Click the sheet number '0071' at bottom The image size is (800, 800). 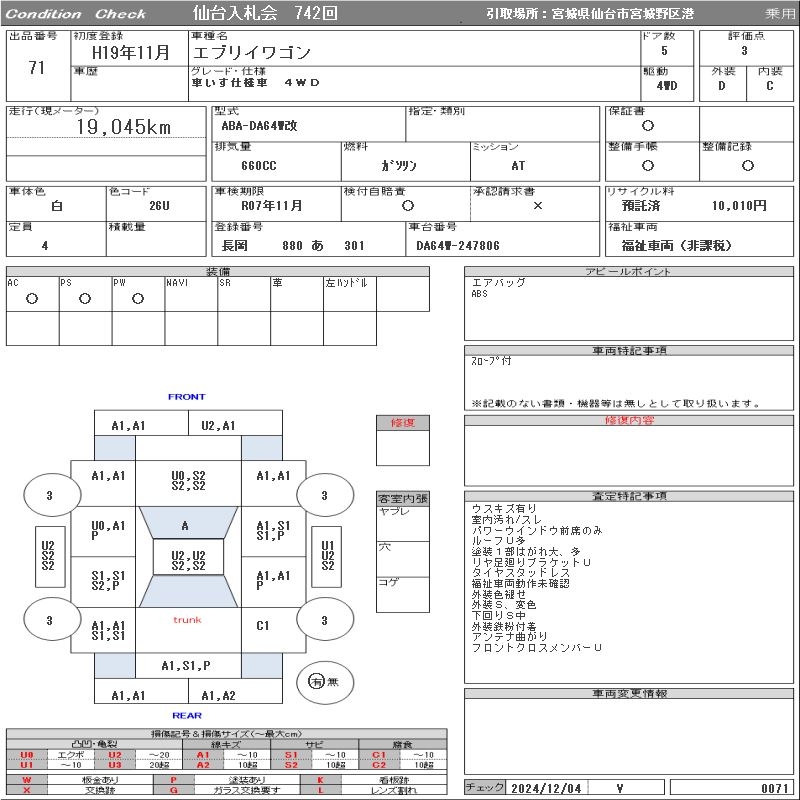775,788
